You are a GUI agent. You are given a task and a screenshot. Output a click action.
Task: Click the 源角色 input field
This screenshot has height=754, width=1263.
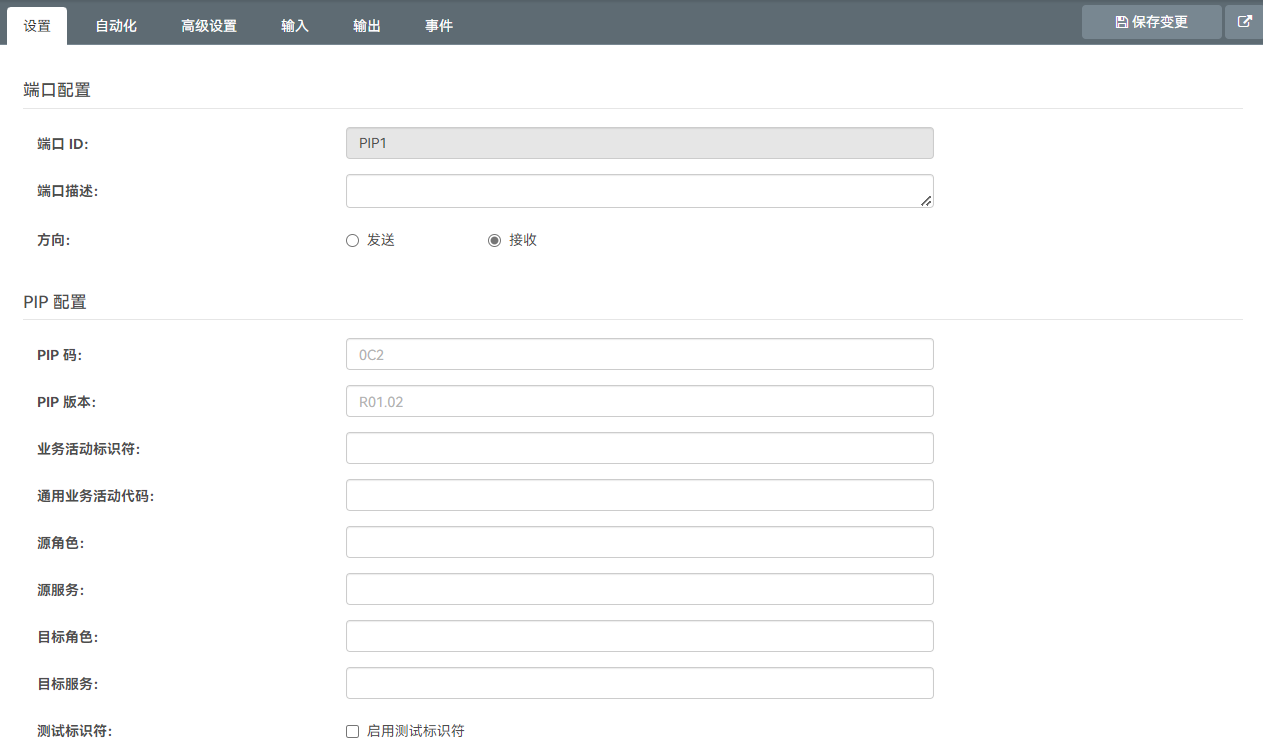[x=640, y=542]
